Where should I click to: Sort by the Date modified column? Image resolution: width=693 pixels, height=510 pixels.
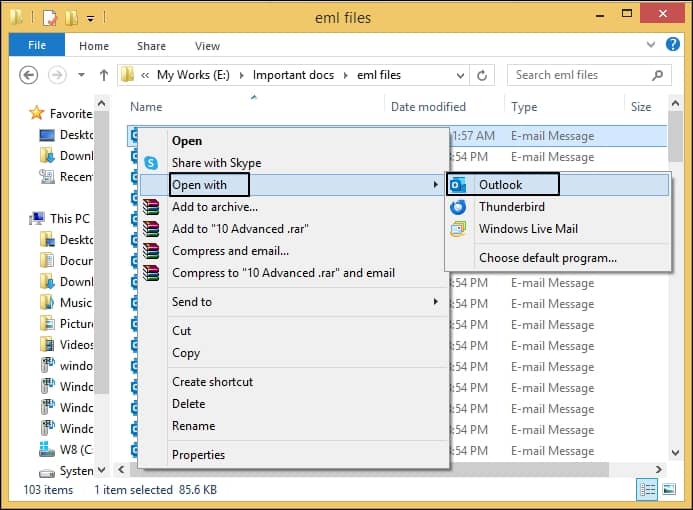428,107
